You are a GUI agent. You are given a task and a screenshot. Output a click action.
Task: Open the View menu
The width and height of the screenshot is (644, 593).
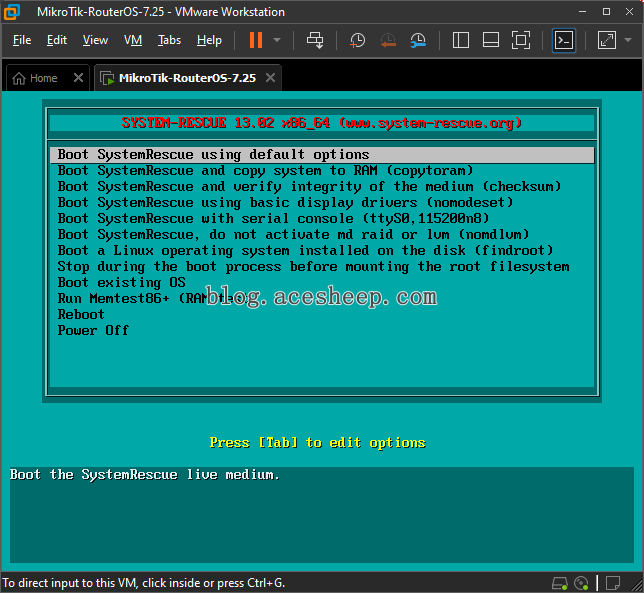click(x=95, y=40)
